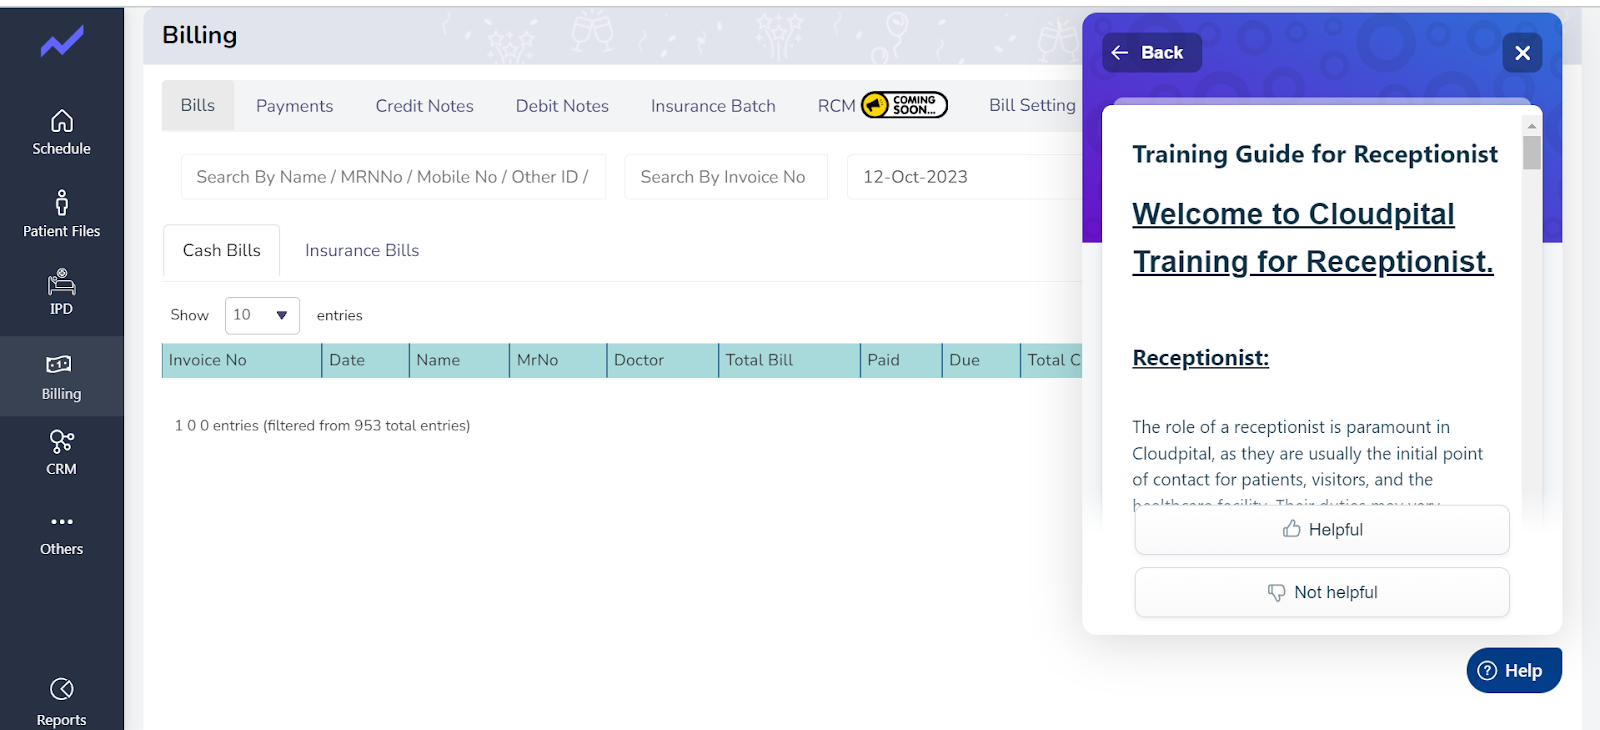1600x730 pixels.
Task: Sort by Date column header
Action: 365,360
